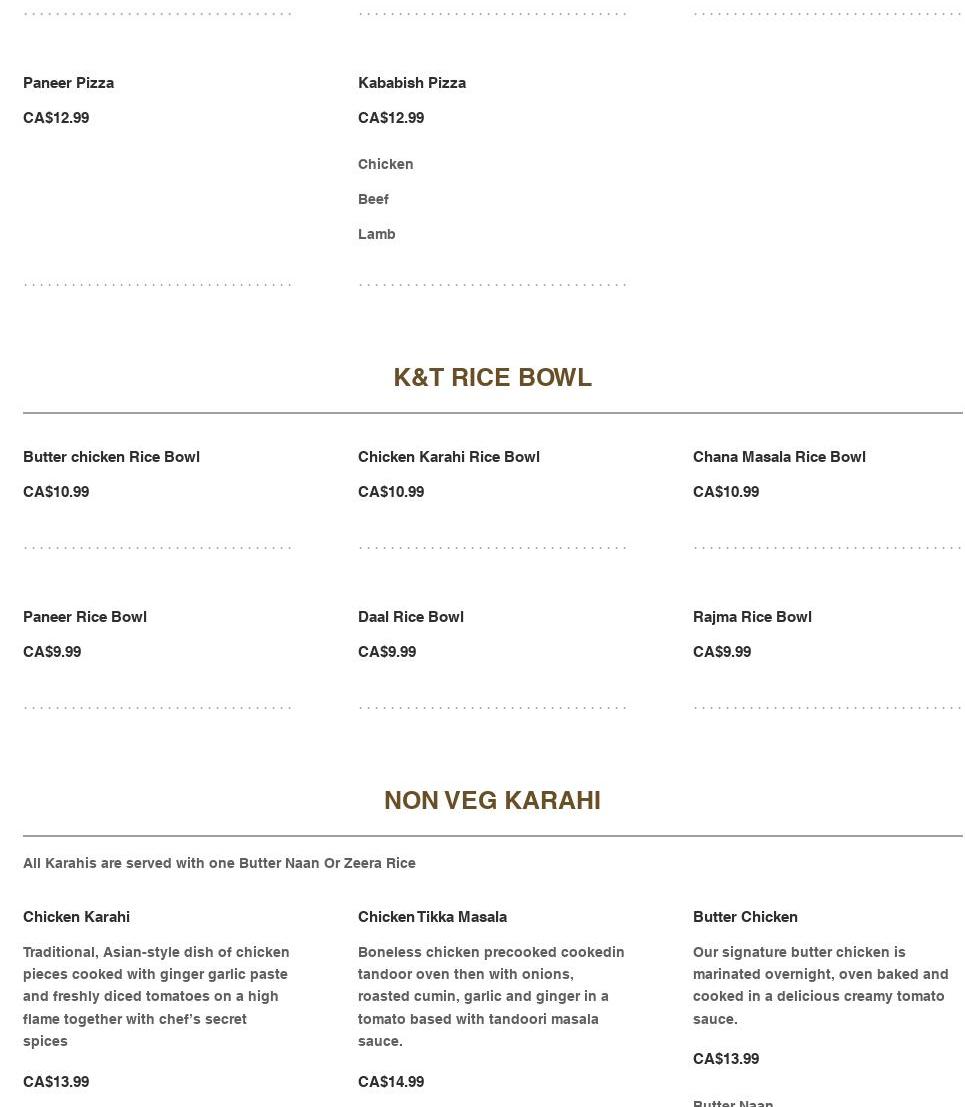965x1107 pixels.
Task: Click the Paneer Pizza item title
Action: coord(68,83)
